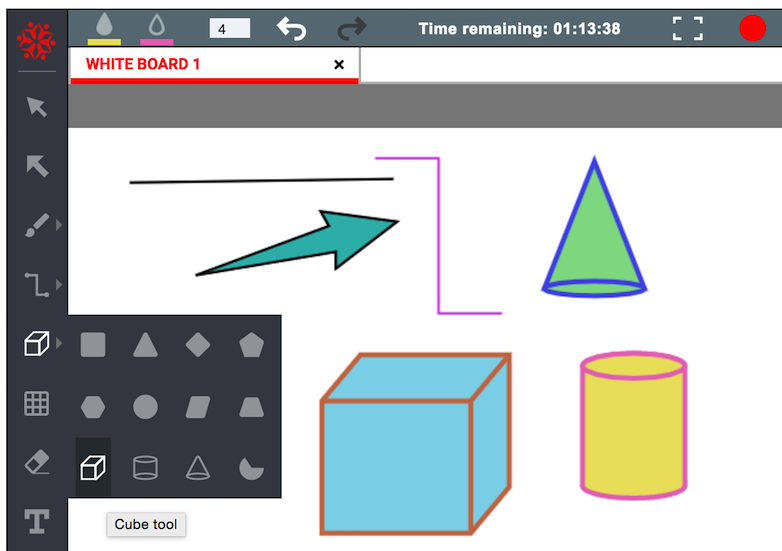782x551 pixels.
Task: Select the Cylinder shape tool
Action: pyautogui.click(x=146, y=467)
